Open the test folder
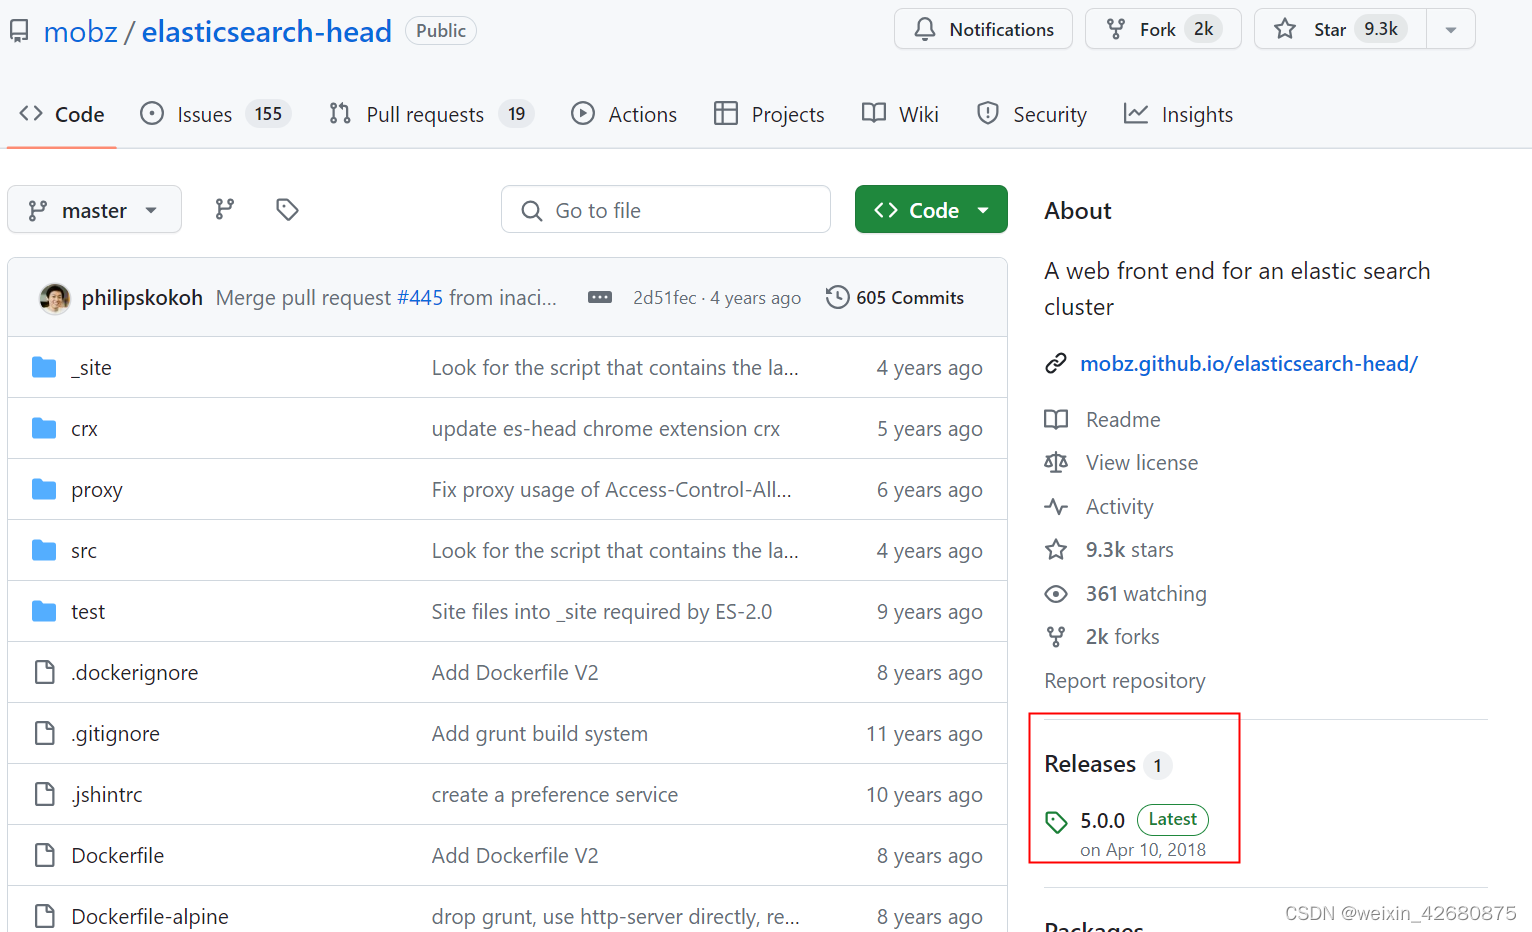This screenshot has width=1532, height=932. click(88, 612)
